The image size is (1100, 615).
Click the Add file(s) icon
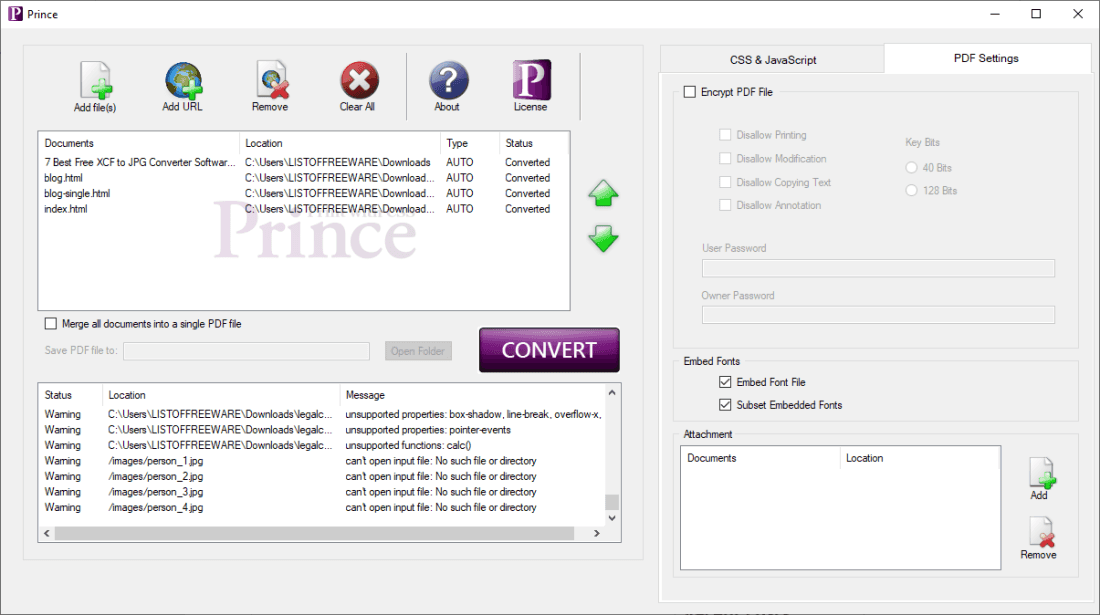(x=96, y=81)
